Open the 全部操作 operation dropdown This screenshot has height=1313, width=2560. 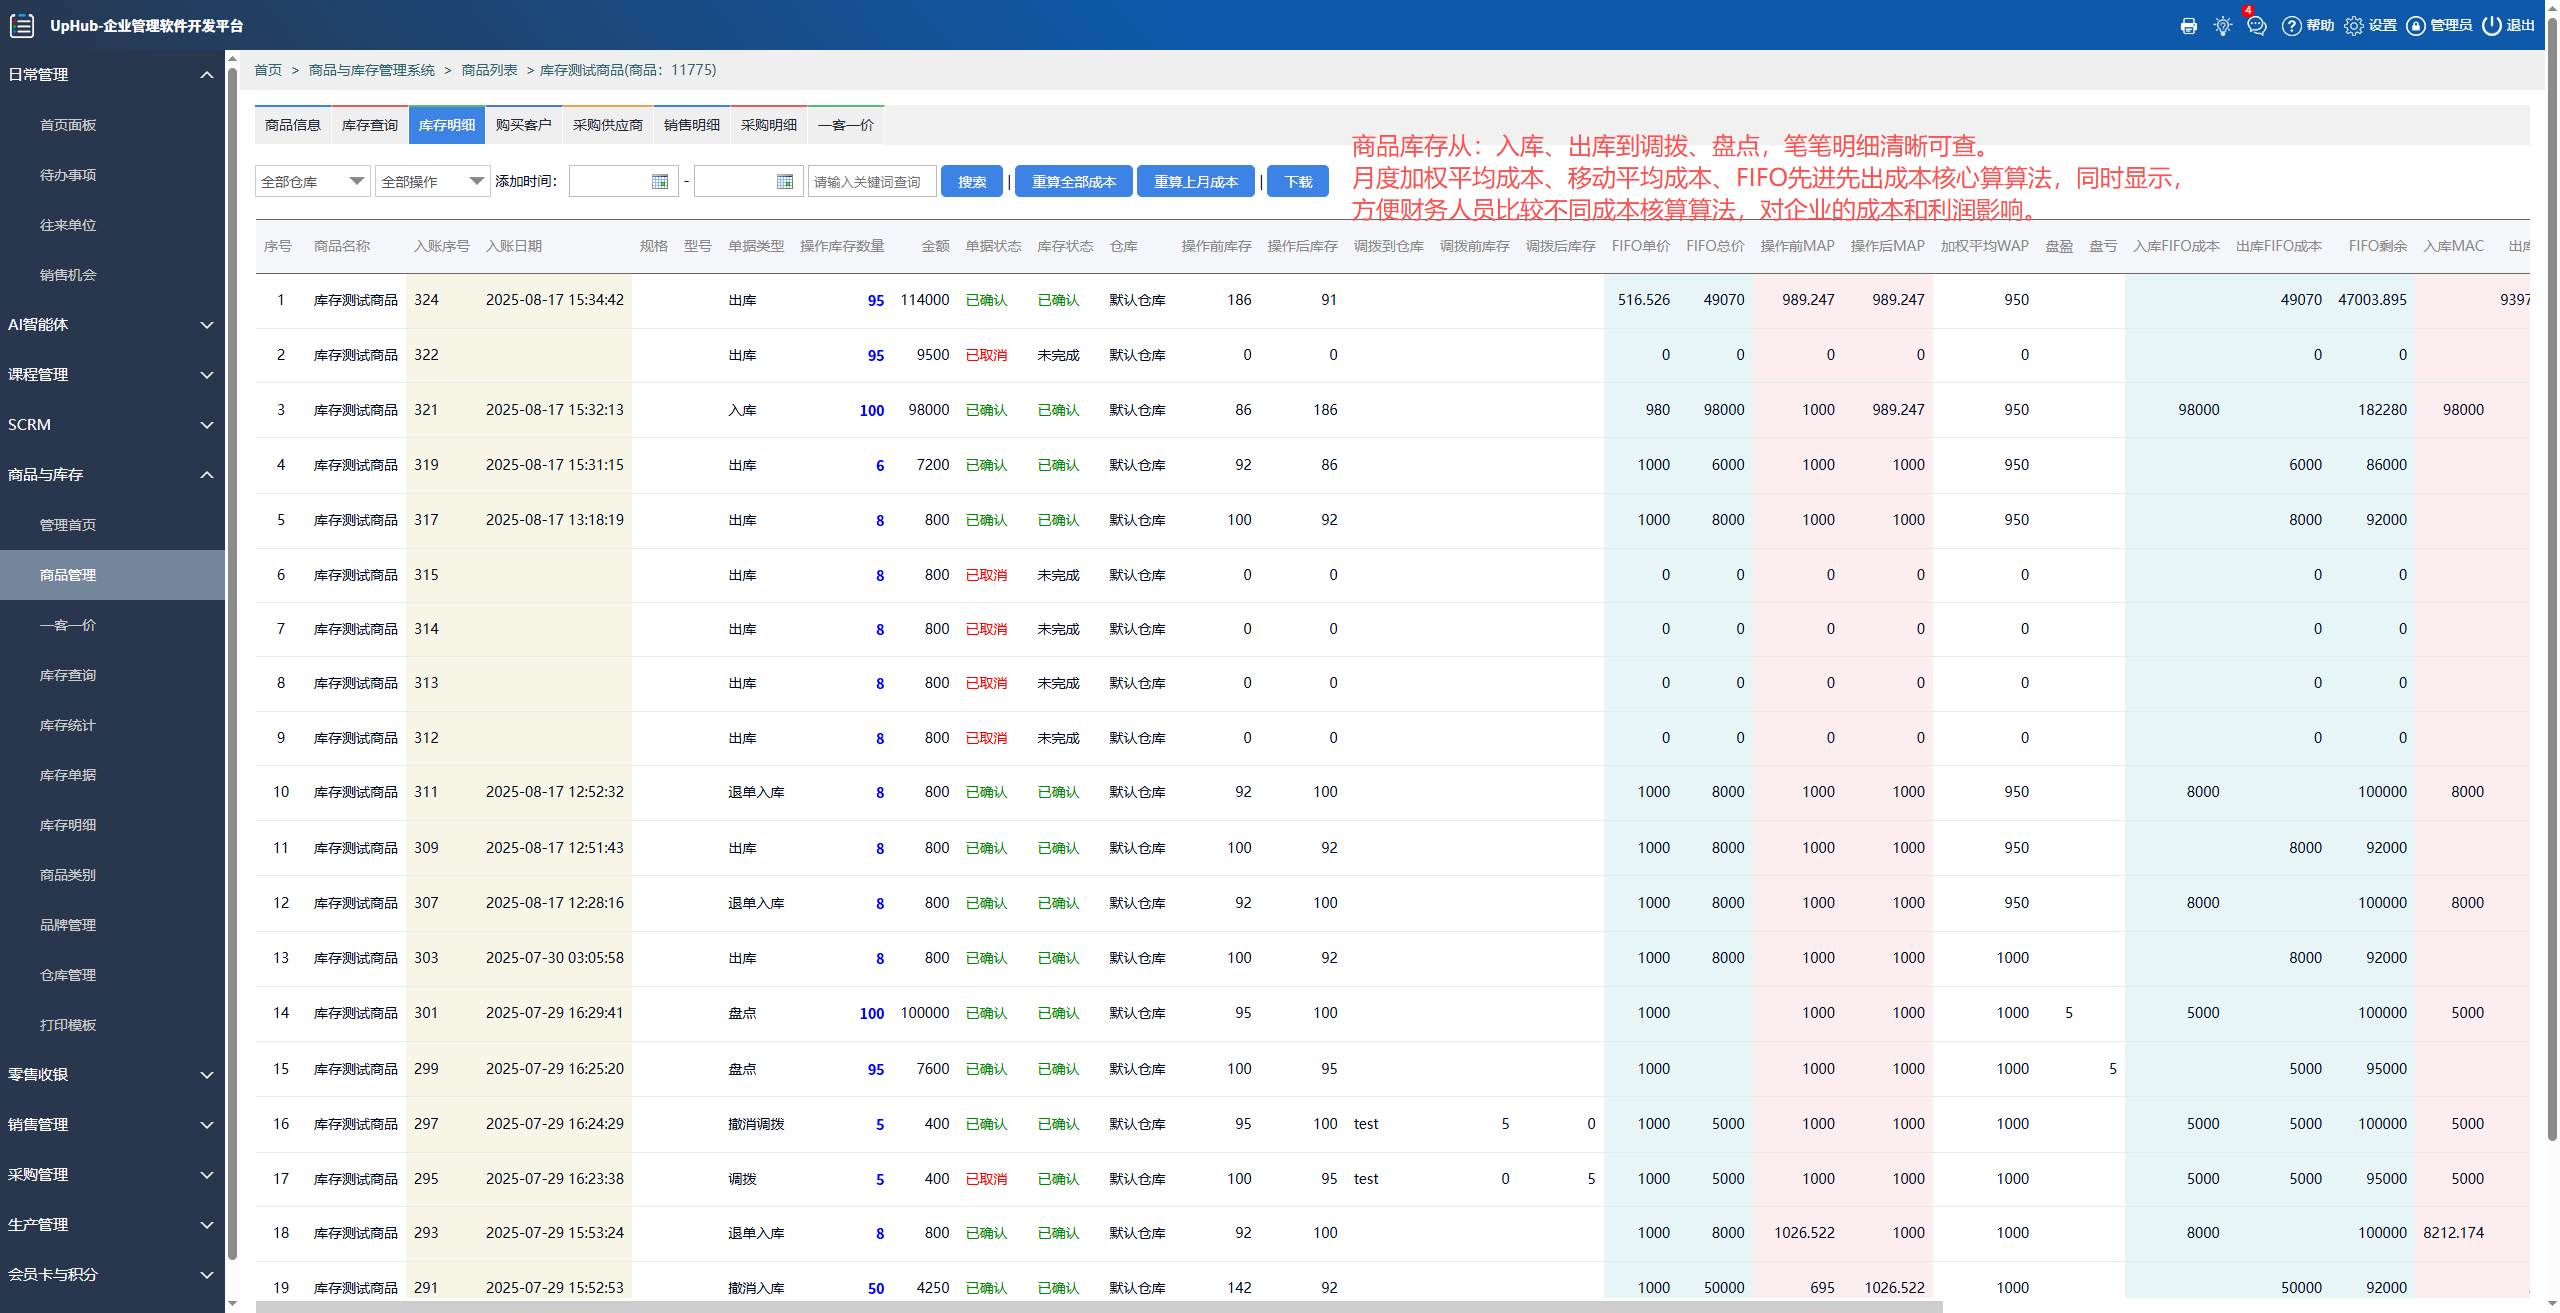[x=432, y=182]
